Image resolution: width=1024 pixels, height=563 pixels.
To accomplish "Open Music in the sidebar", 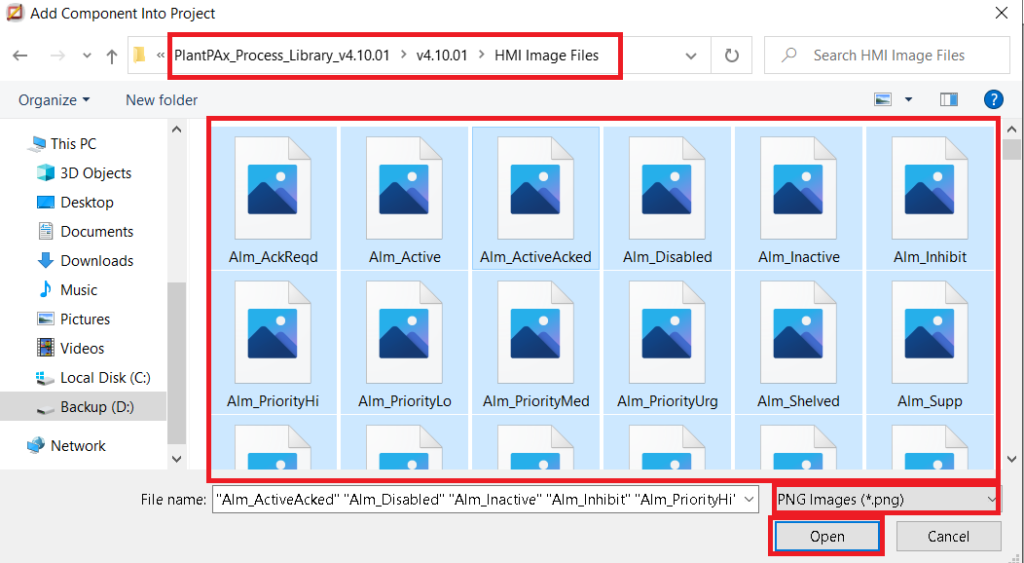I will pos(67,290).
